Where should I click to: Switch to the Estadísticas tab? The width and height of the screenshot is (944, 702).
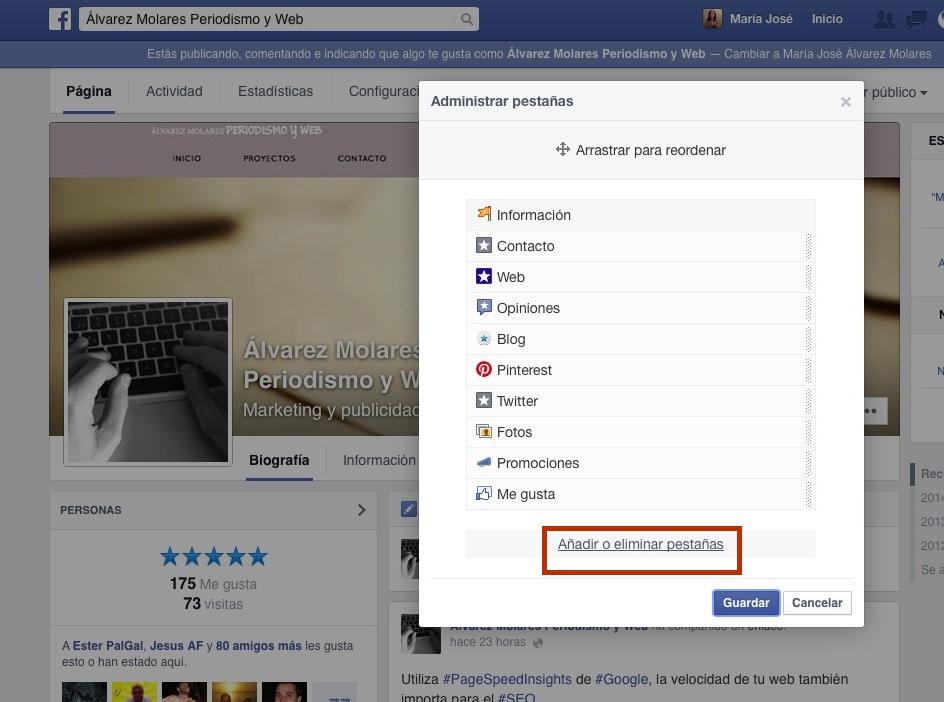(275, 92)
